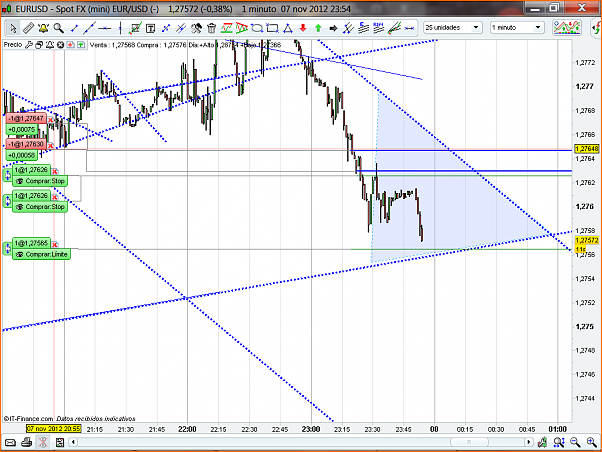Click the 1,276 label on the price axis
Viewport: 602px width, 452px height.
(585, 207)
